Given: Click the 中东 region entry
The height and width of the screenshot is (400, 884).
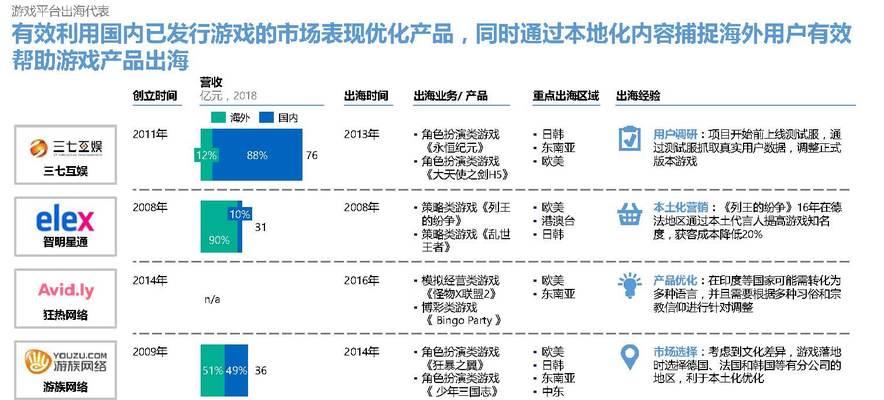Looking at the screenshot, I should 552,392.
